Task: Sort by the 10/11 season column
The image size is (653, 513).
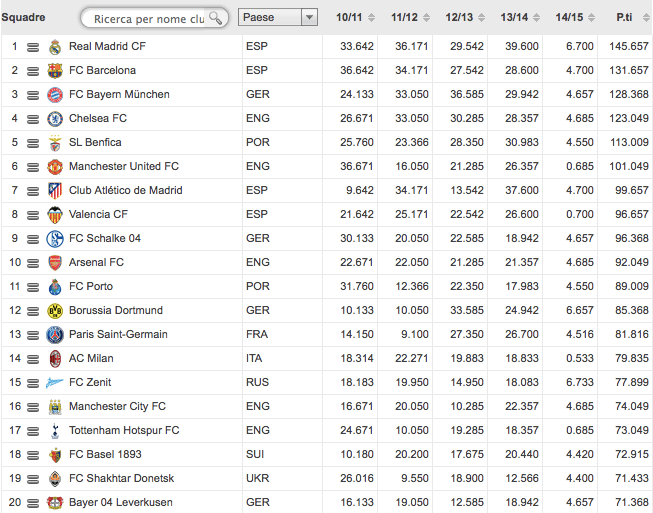Action: click(350, 17)
